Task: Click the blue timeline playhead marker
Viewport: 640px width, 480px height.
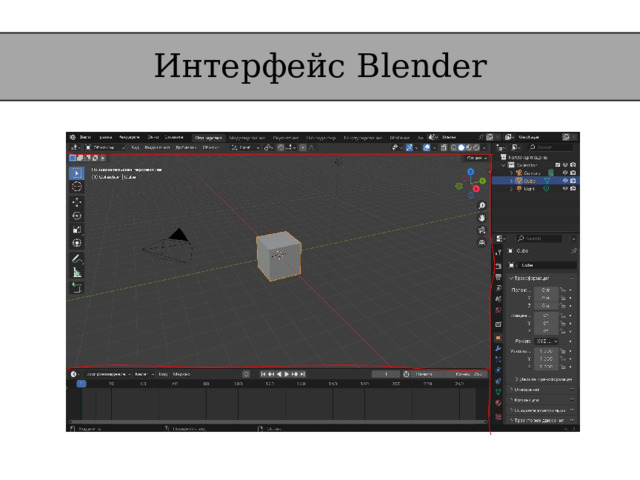Action: [x=81, y=383]
